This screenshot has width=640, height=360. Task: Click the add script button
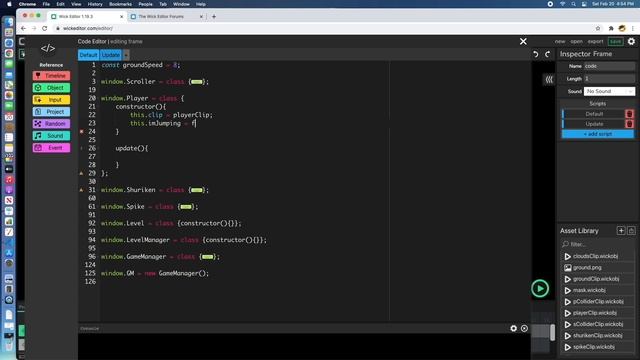click(x=598, y=134)
